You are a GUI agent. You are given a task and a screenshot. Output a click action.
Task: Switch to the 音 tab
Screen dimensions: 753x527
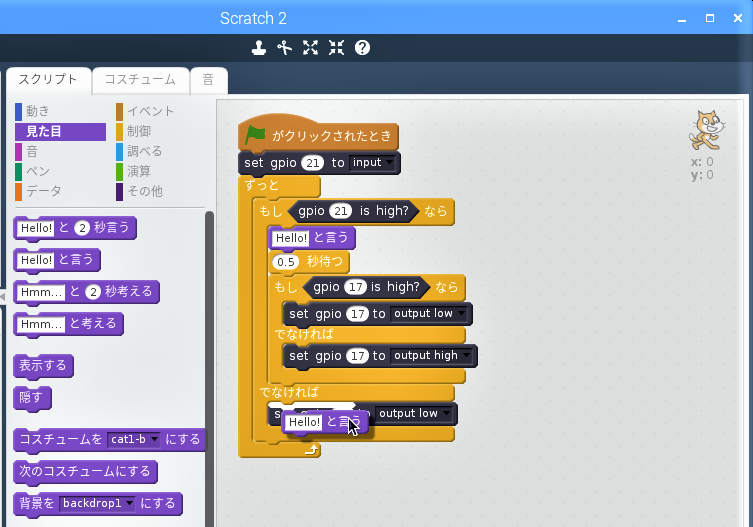click(x=208, y=79)
